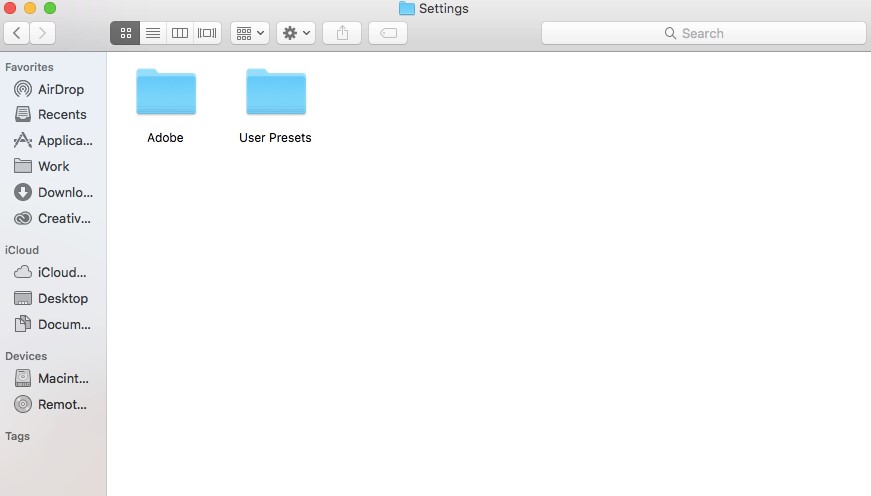Click in the Search field
This screenshot has width=871, height=496.
[x=703, y=33]
